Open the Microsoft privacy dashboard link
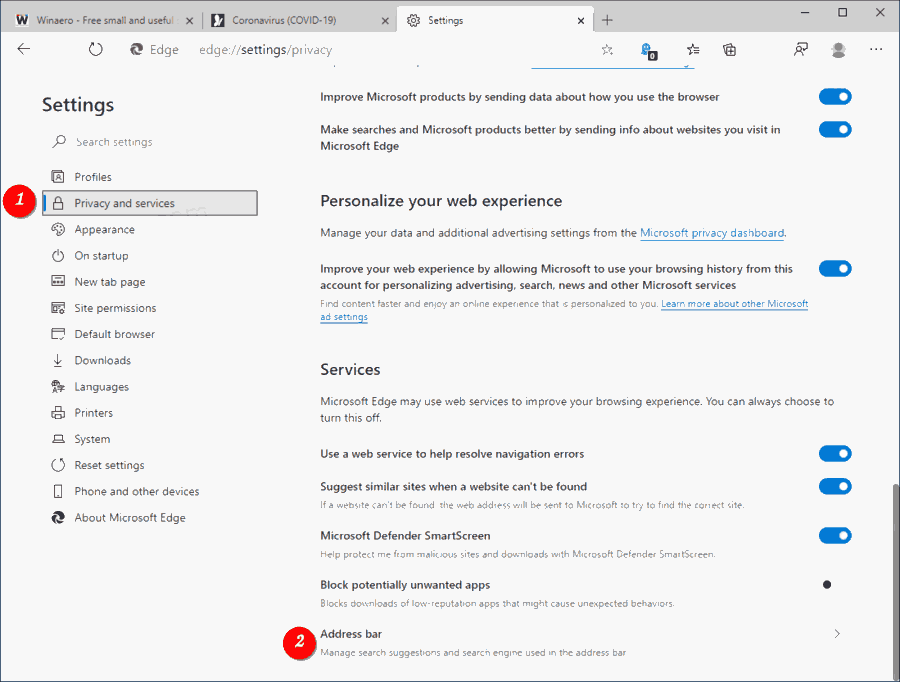 click(x=712, y=232)
